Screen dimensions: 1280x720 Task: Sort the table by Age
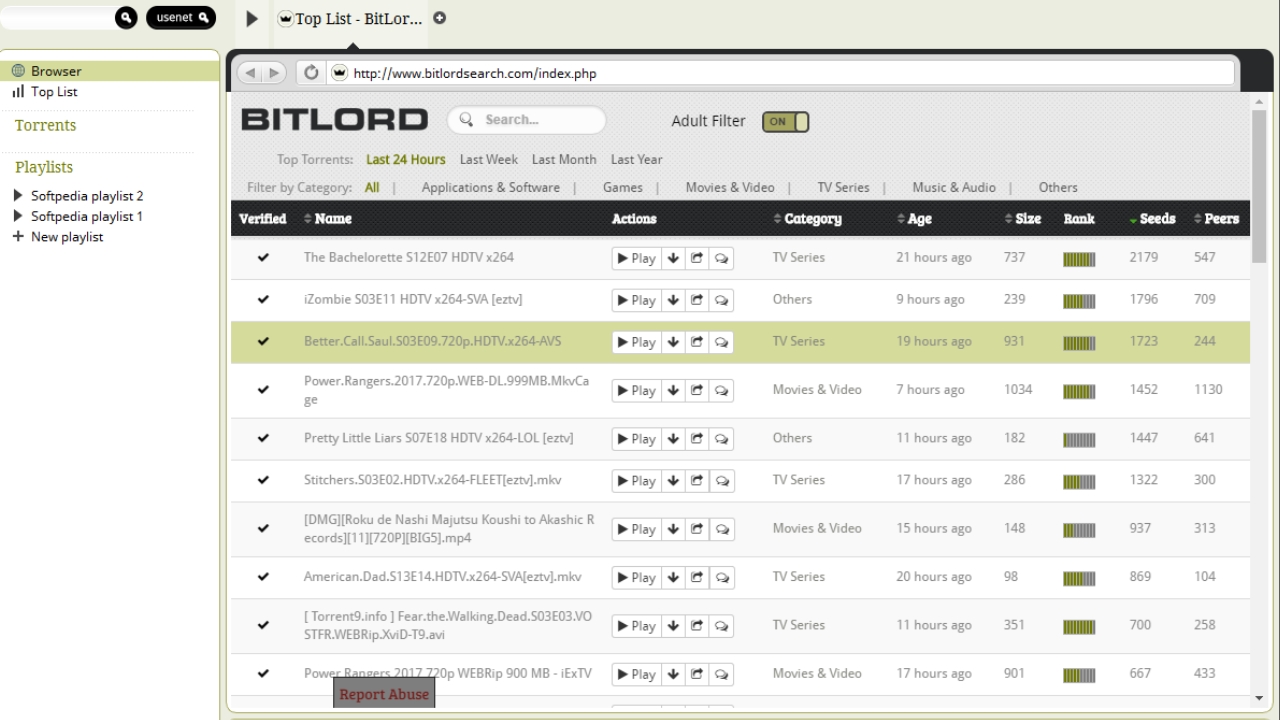[x=914, y=219]
